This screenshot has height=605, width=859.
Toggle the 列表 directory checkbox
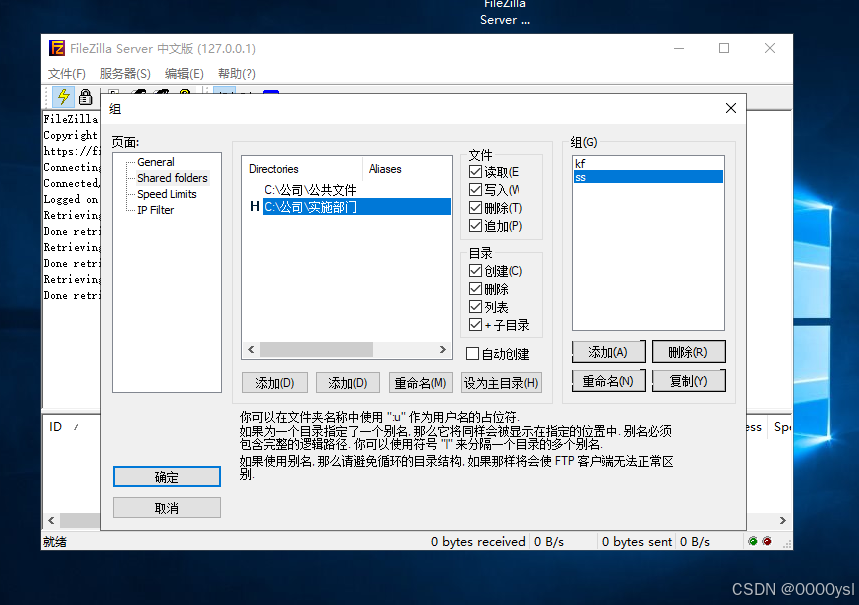tap(475, 307)
